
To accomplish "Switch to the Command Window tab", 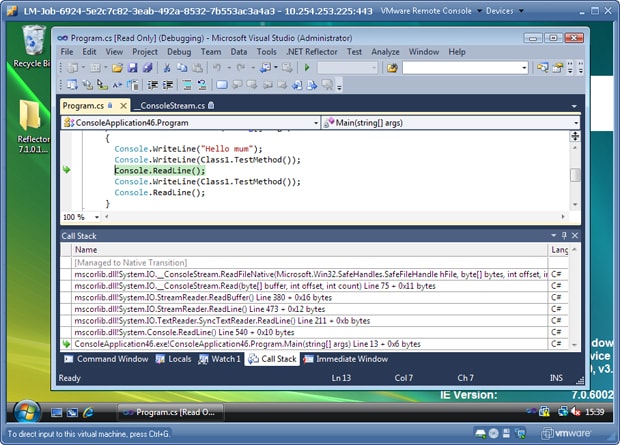I will (x=107, y=359).
